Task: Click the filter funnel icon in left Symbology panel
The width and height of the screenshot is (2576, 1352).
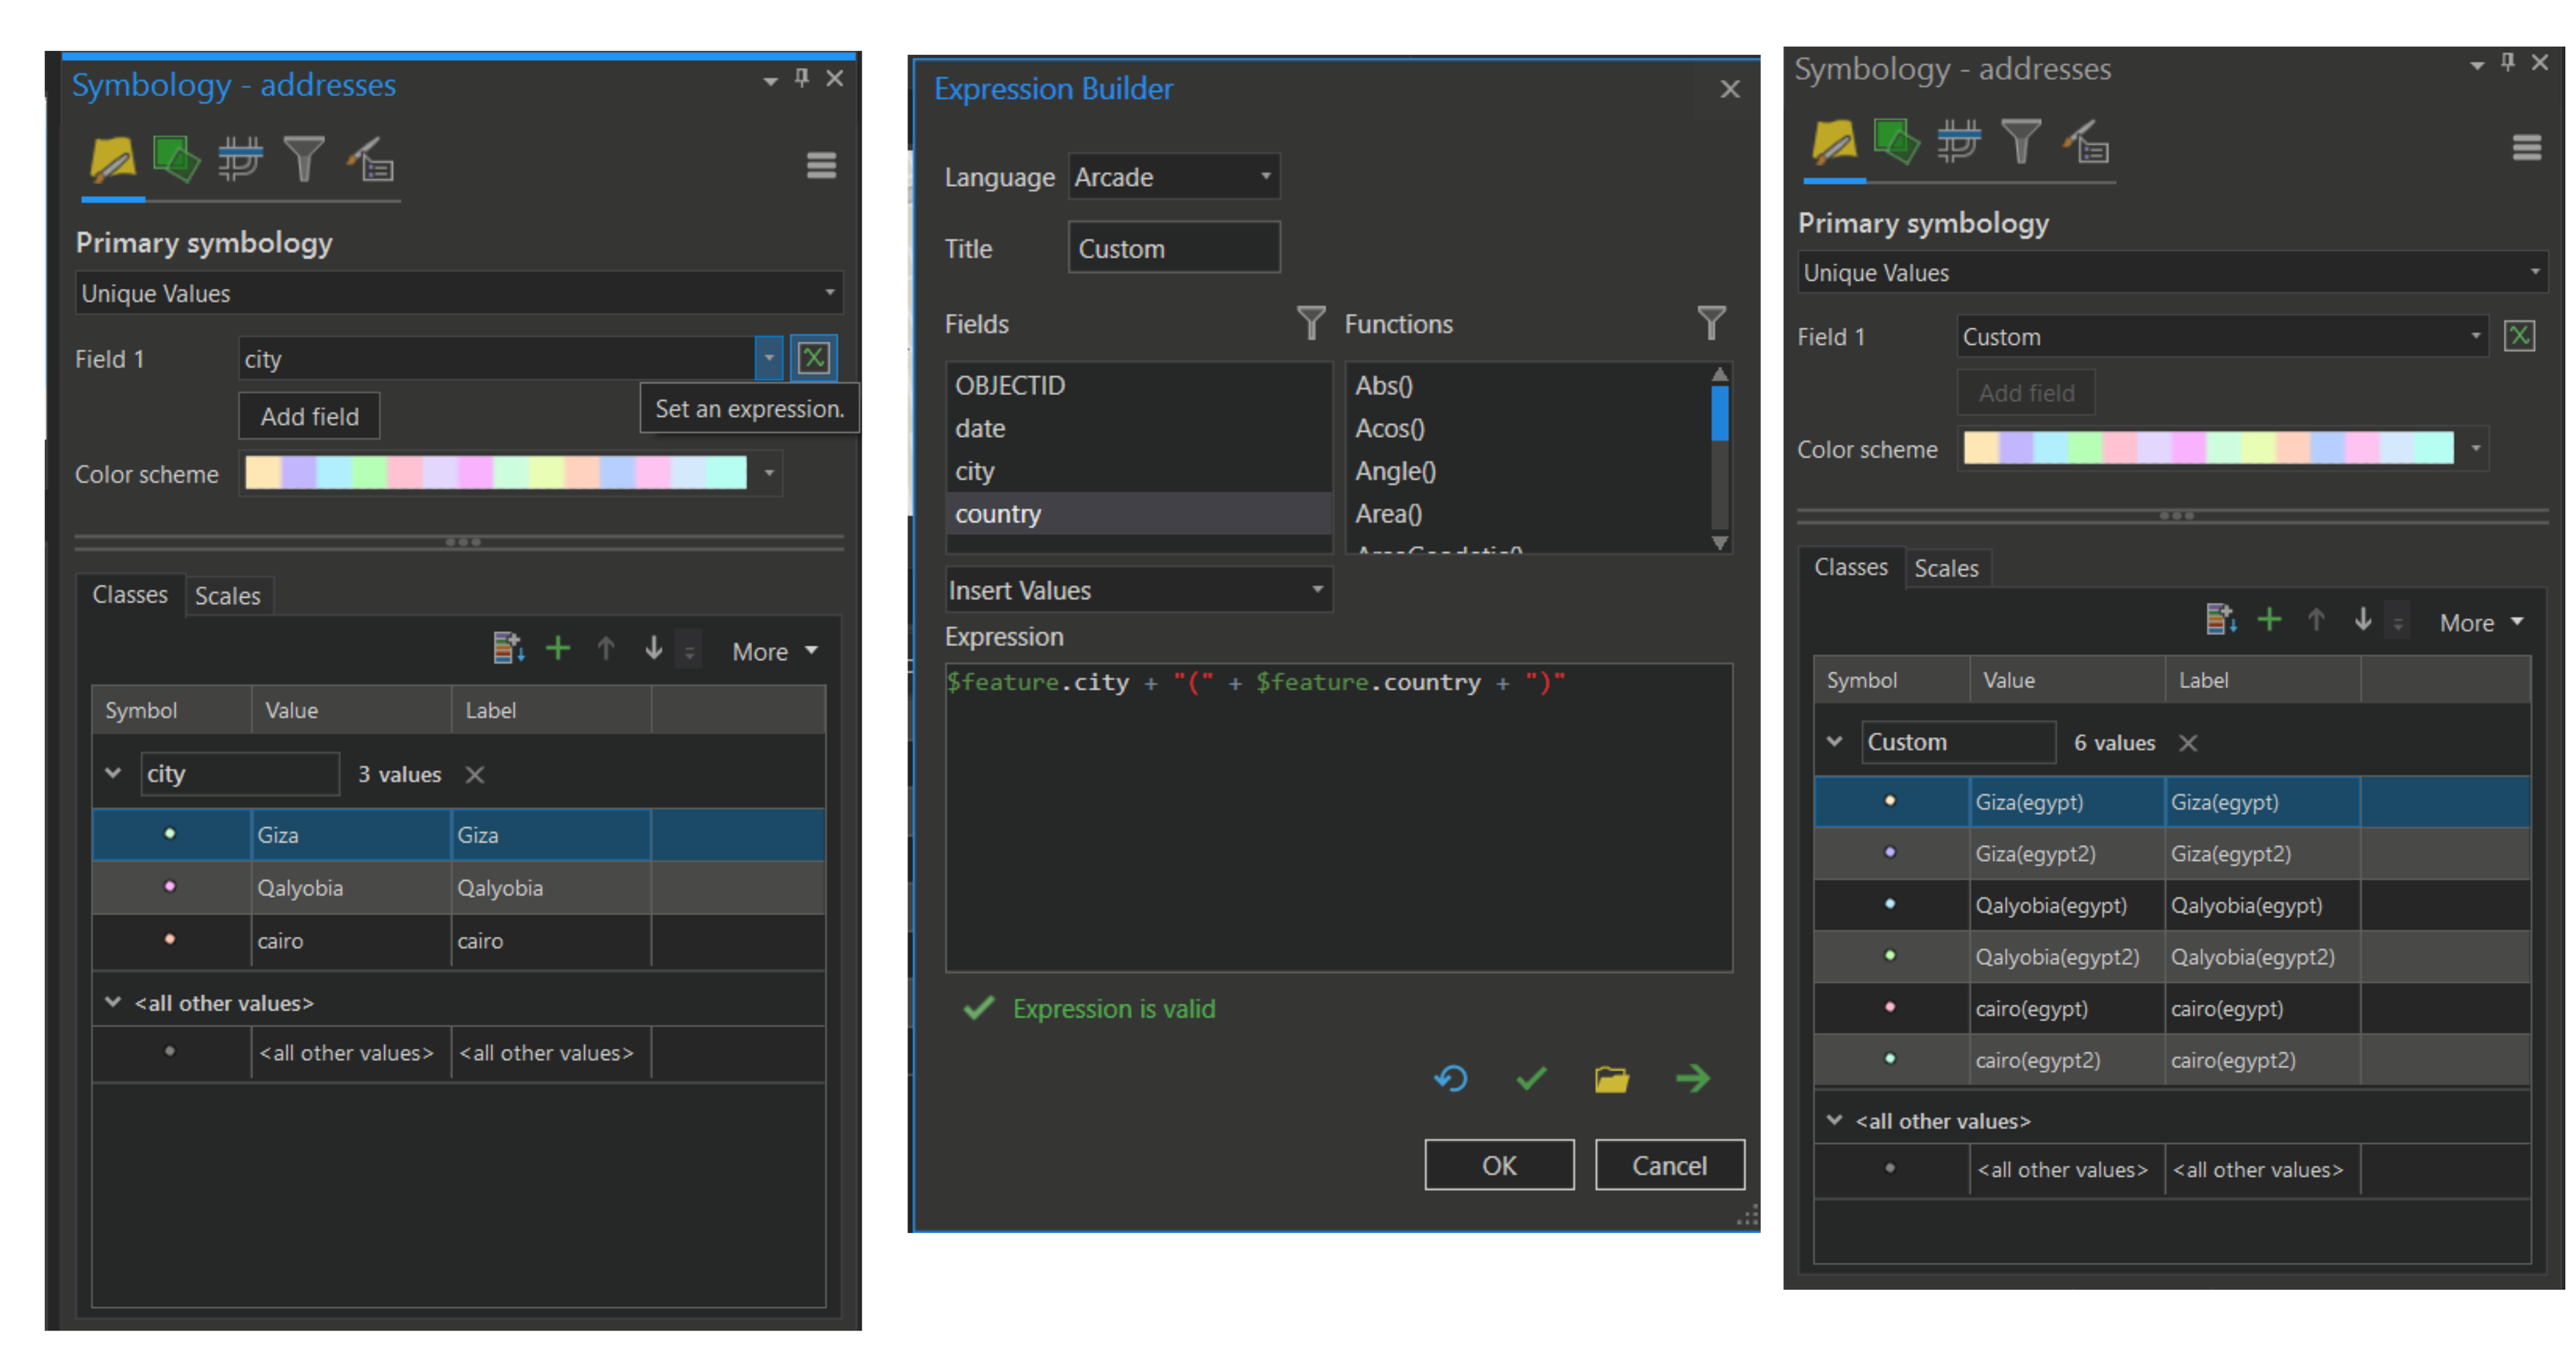Action: [304, 160]
